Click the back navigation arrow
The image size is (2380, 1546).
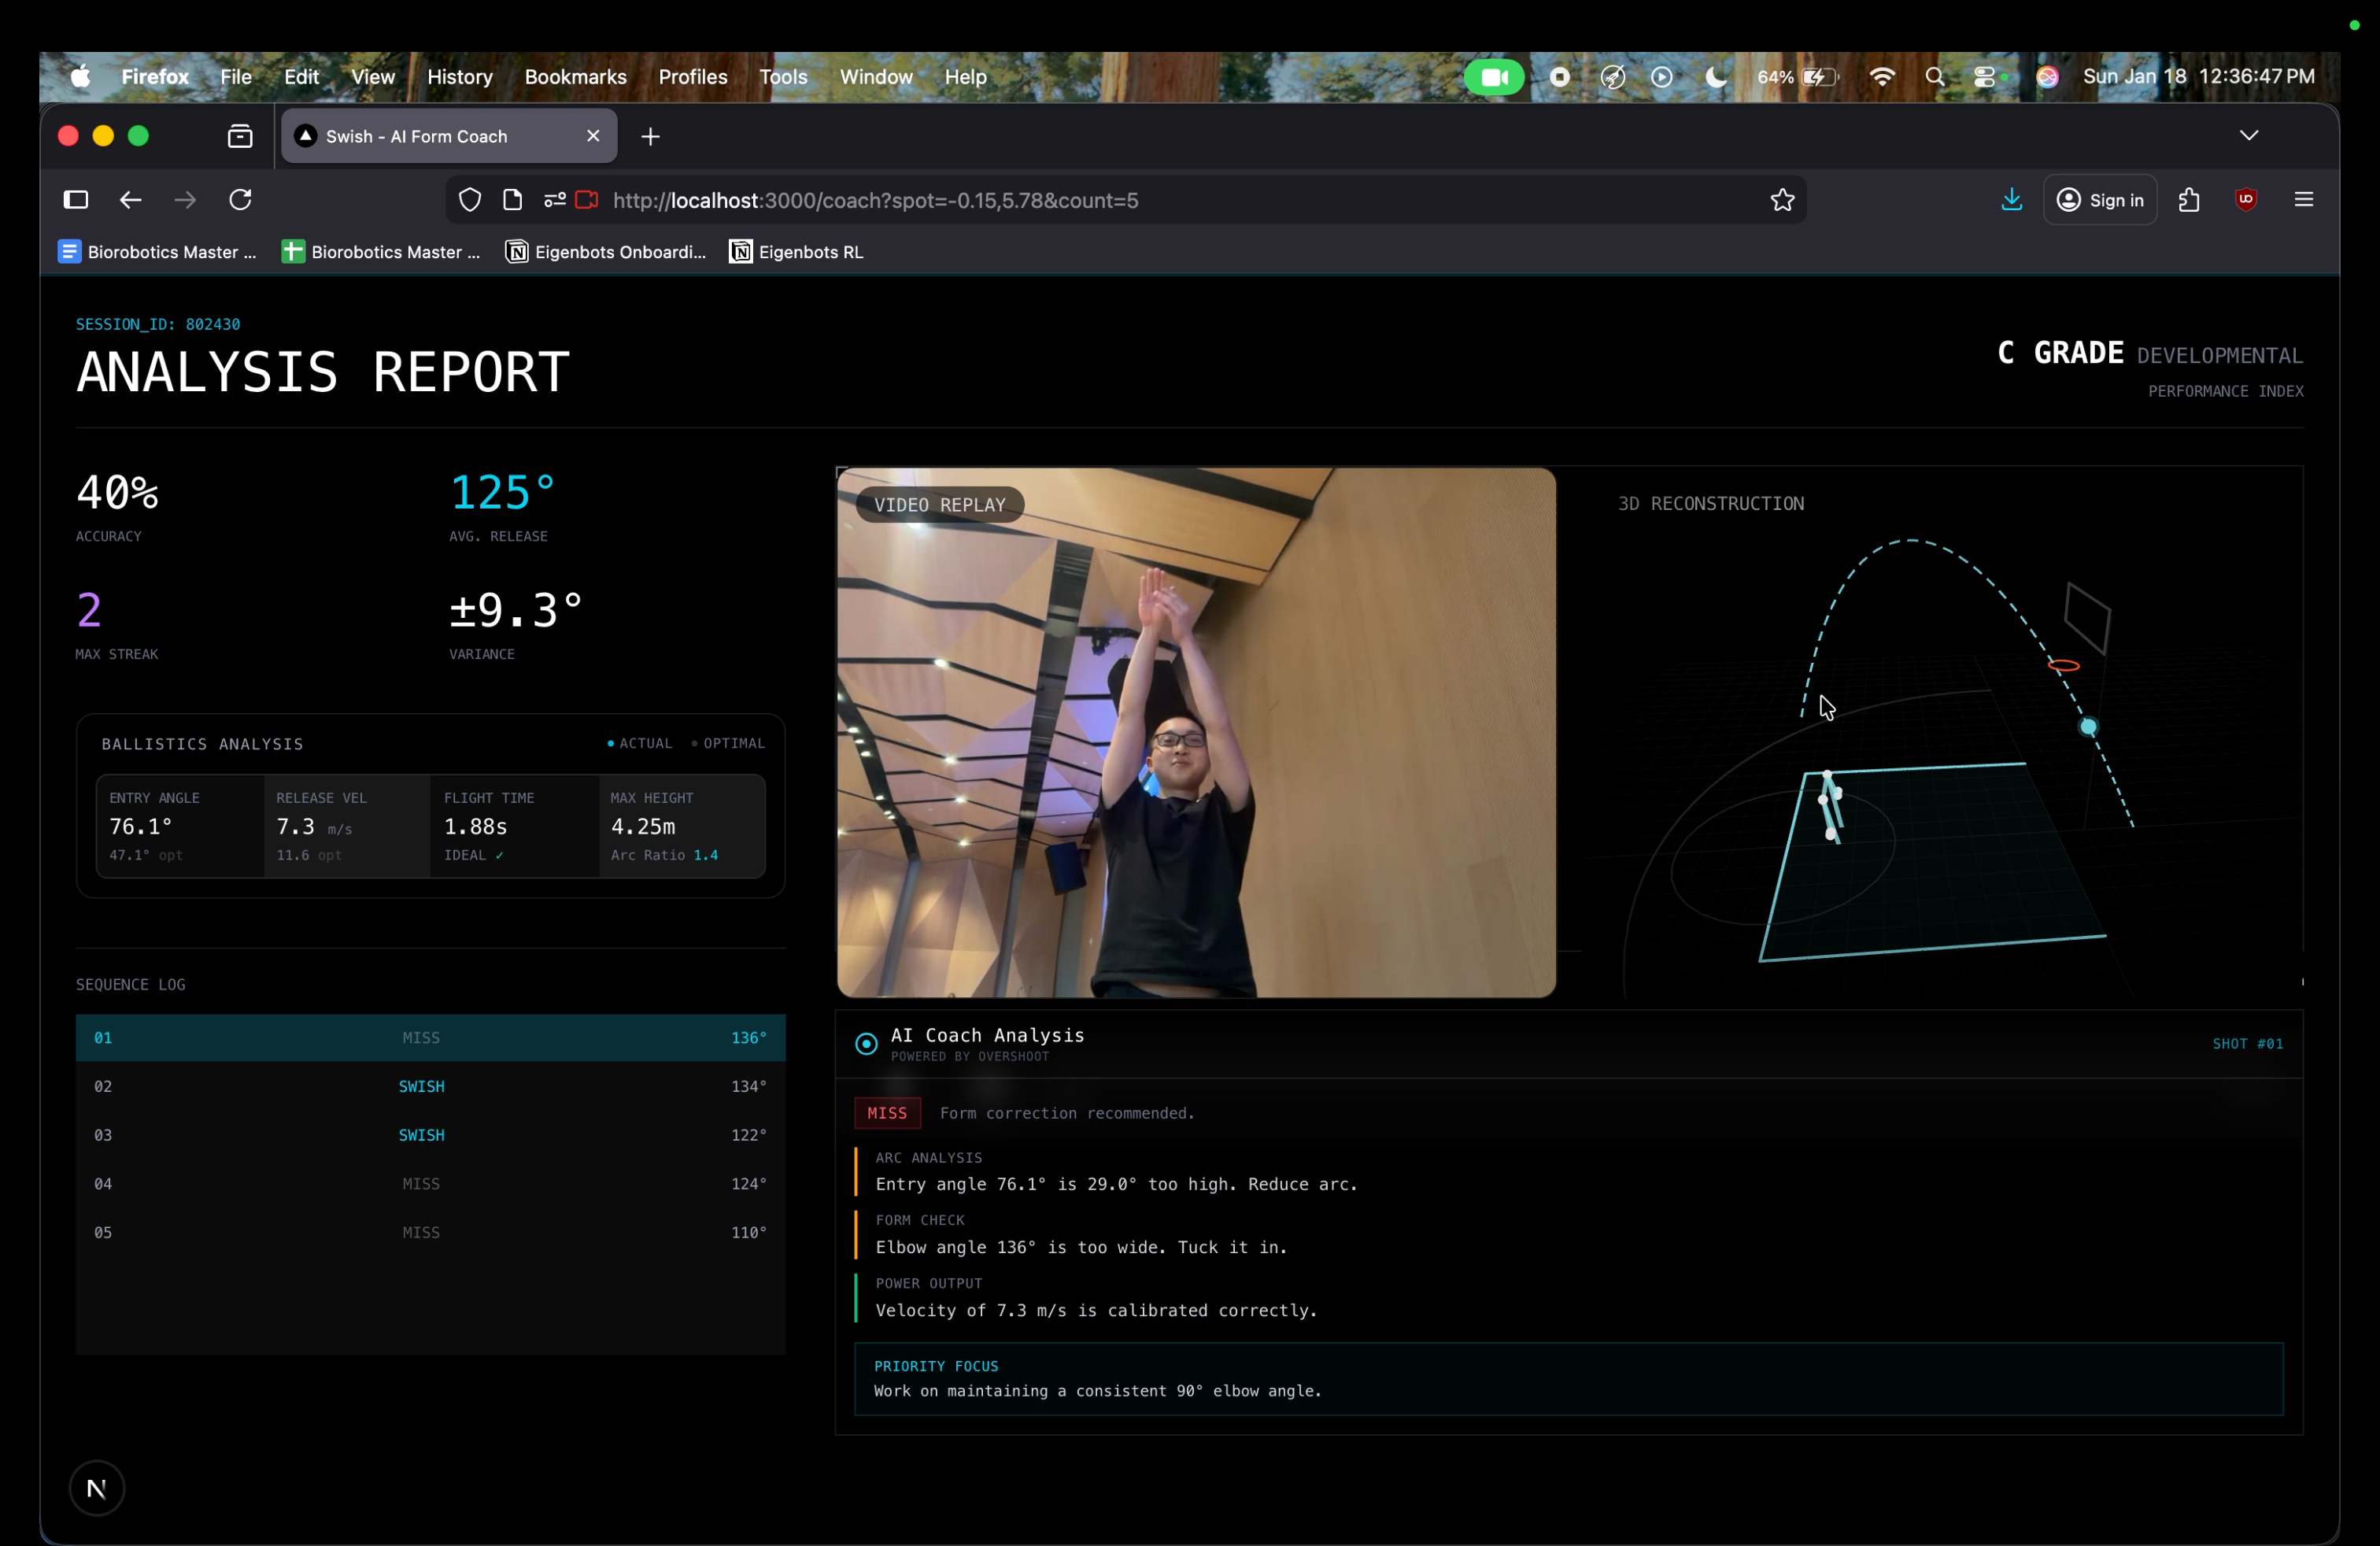tap(130, 200)
